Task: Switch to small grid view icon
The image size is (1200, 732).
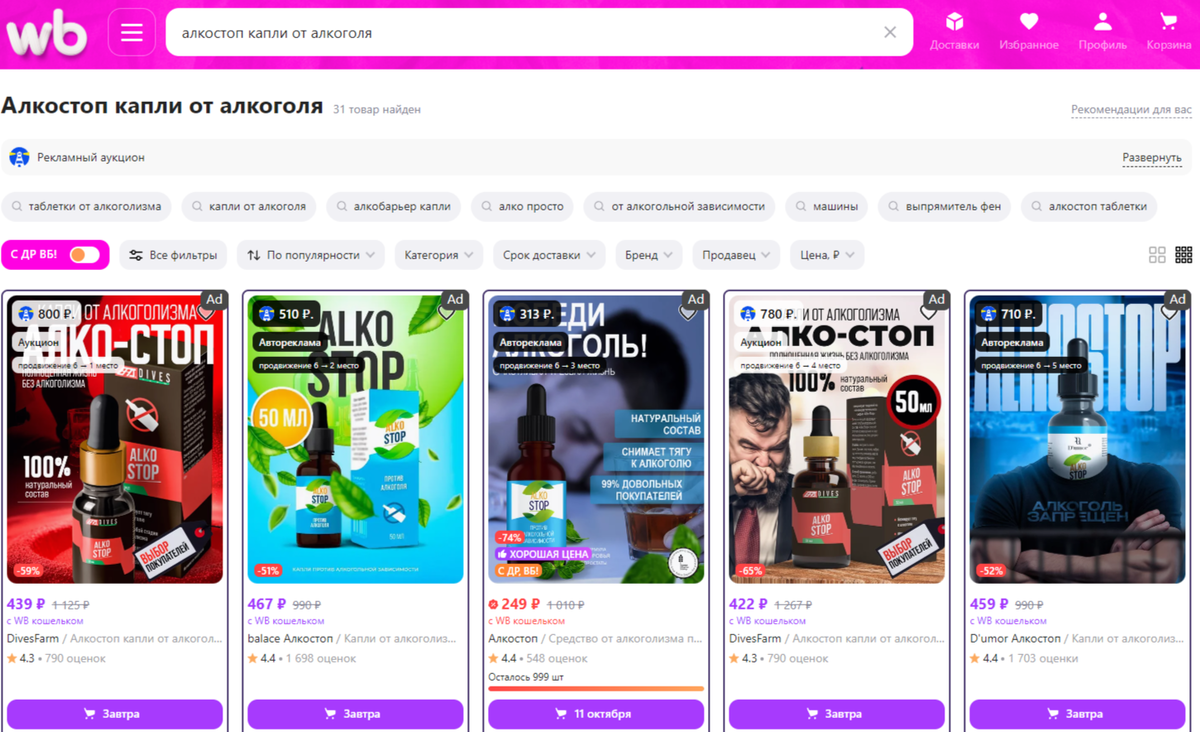Action: coord(1184,255)
